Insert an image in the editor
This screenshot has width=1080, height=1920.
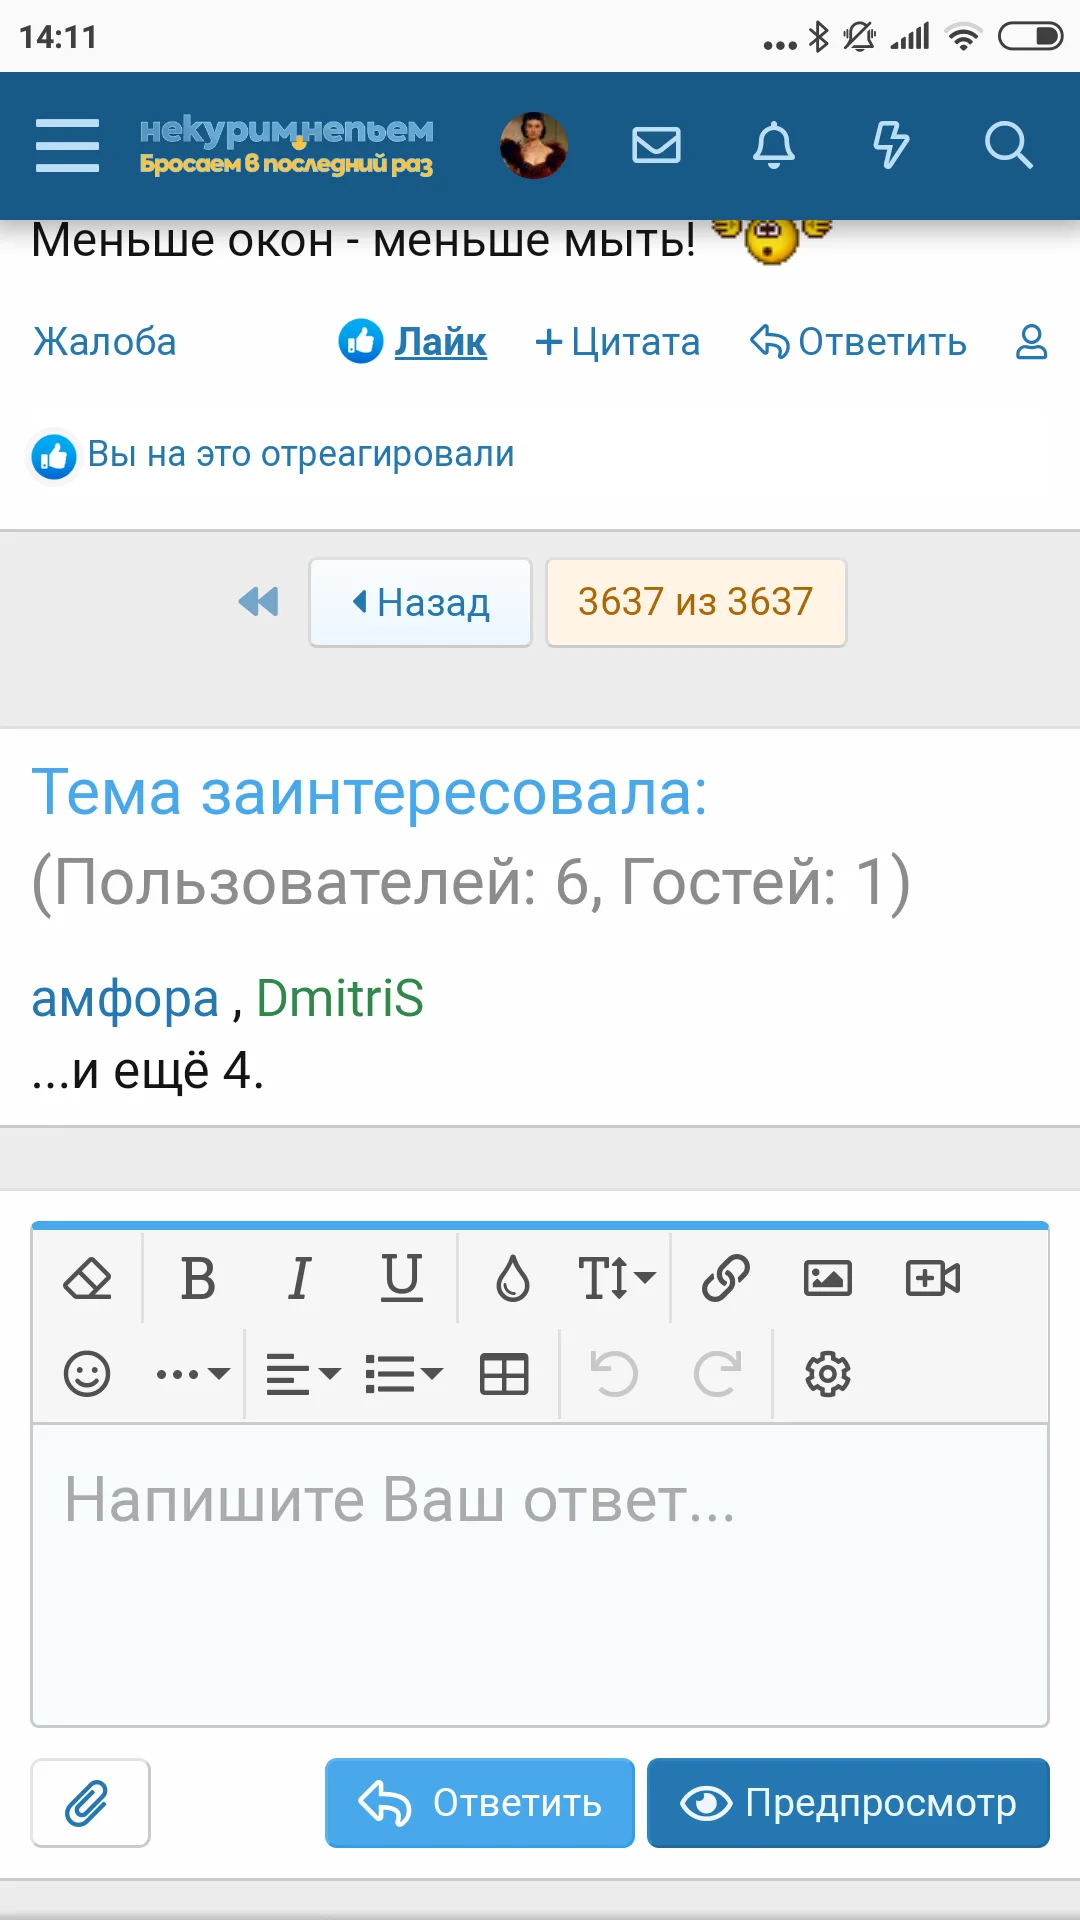tap(828, 1278)
